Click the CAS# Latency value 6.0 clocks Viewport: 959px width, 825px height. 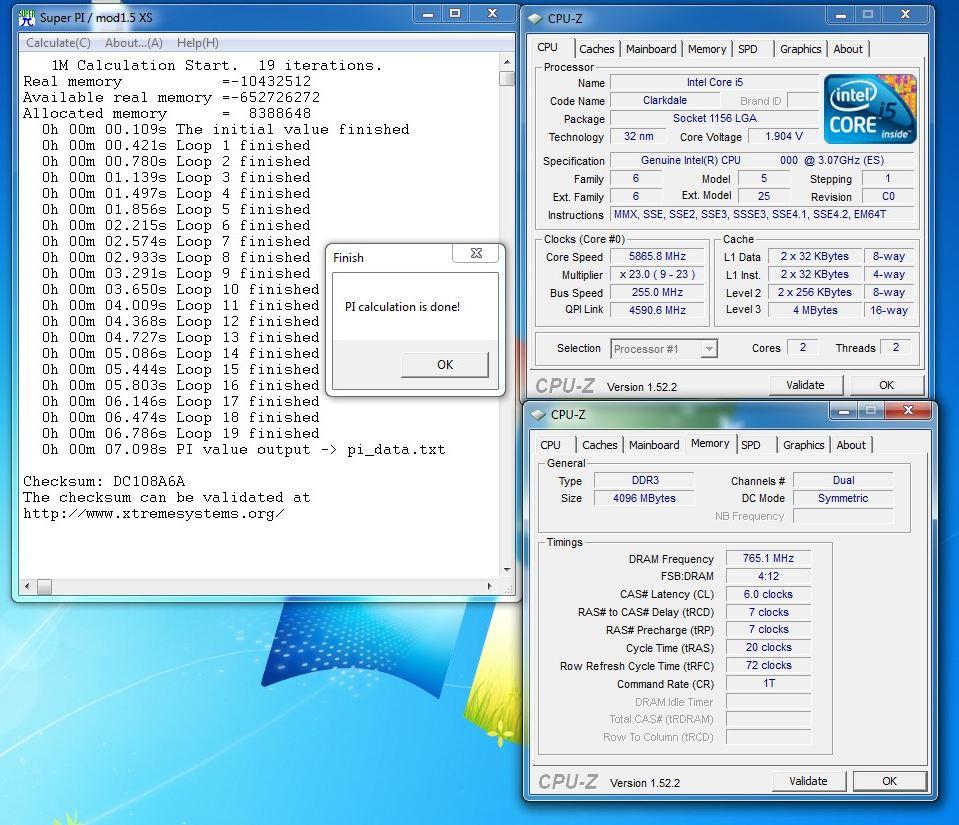point(768,594)
